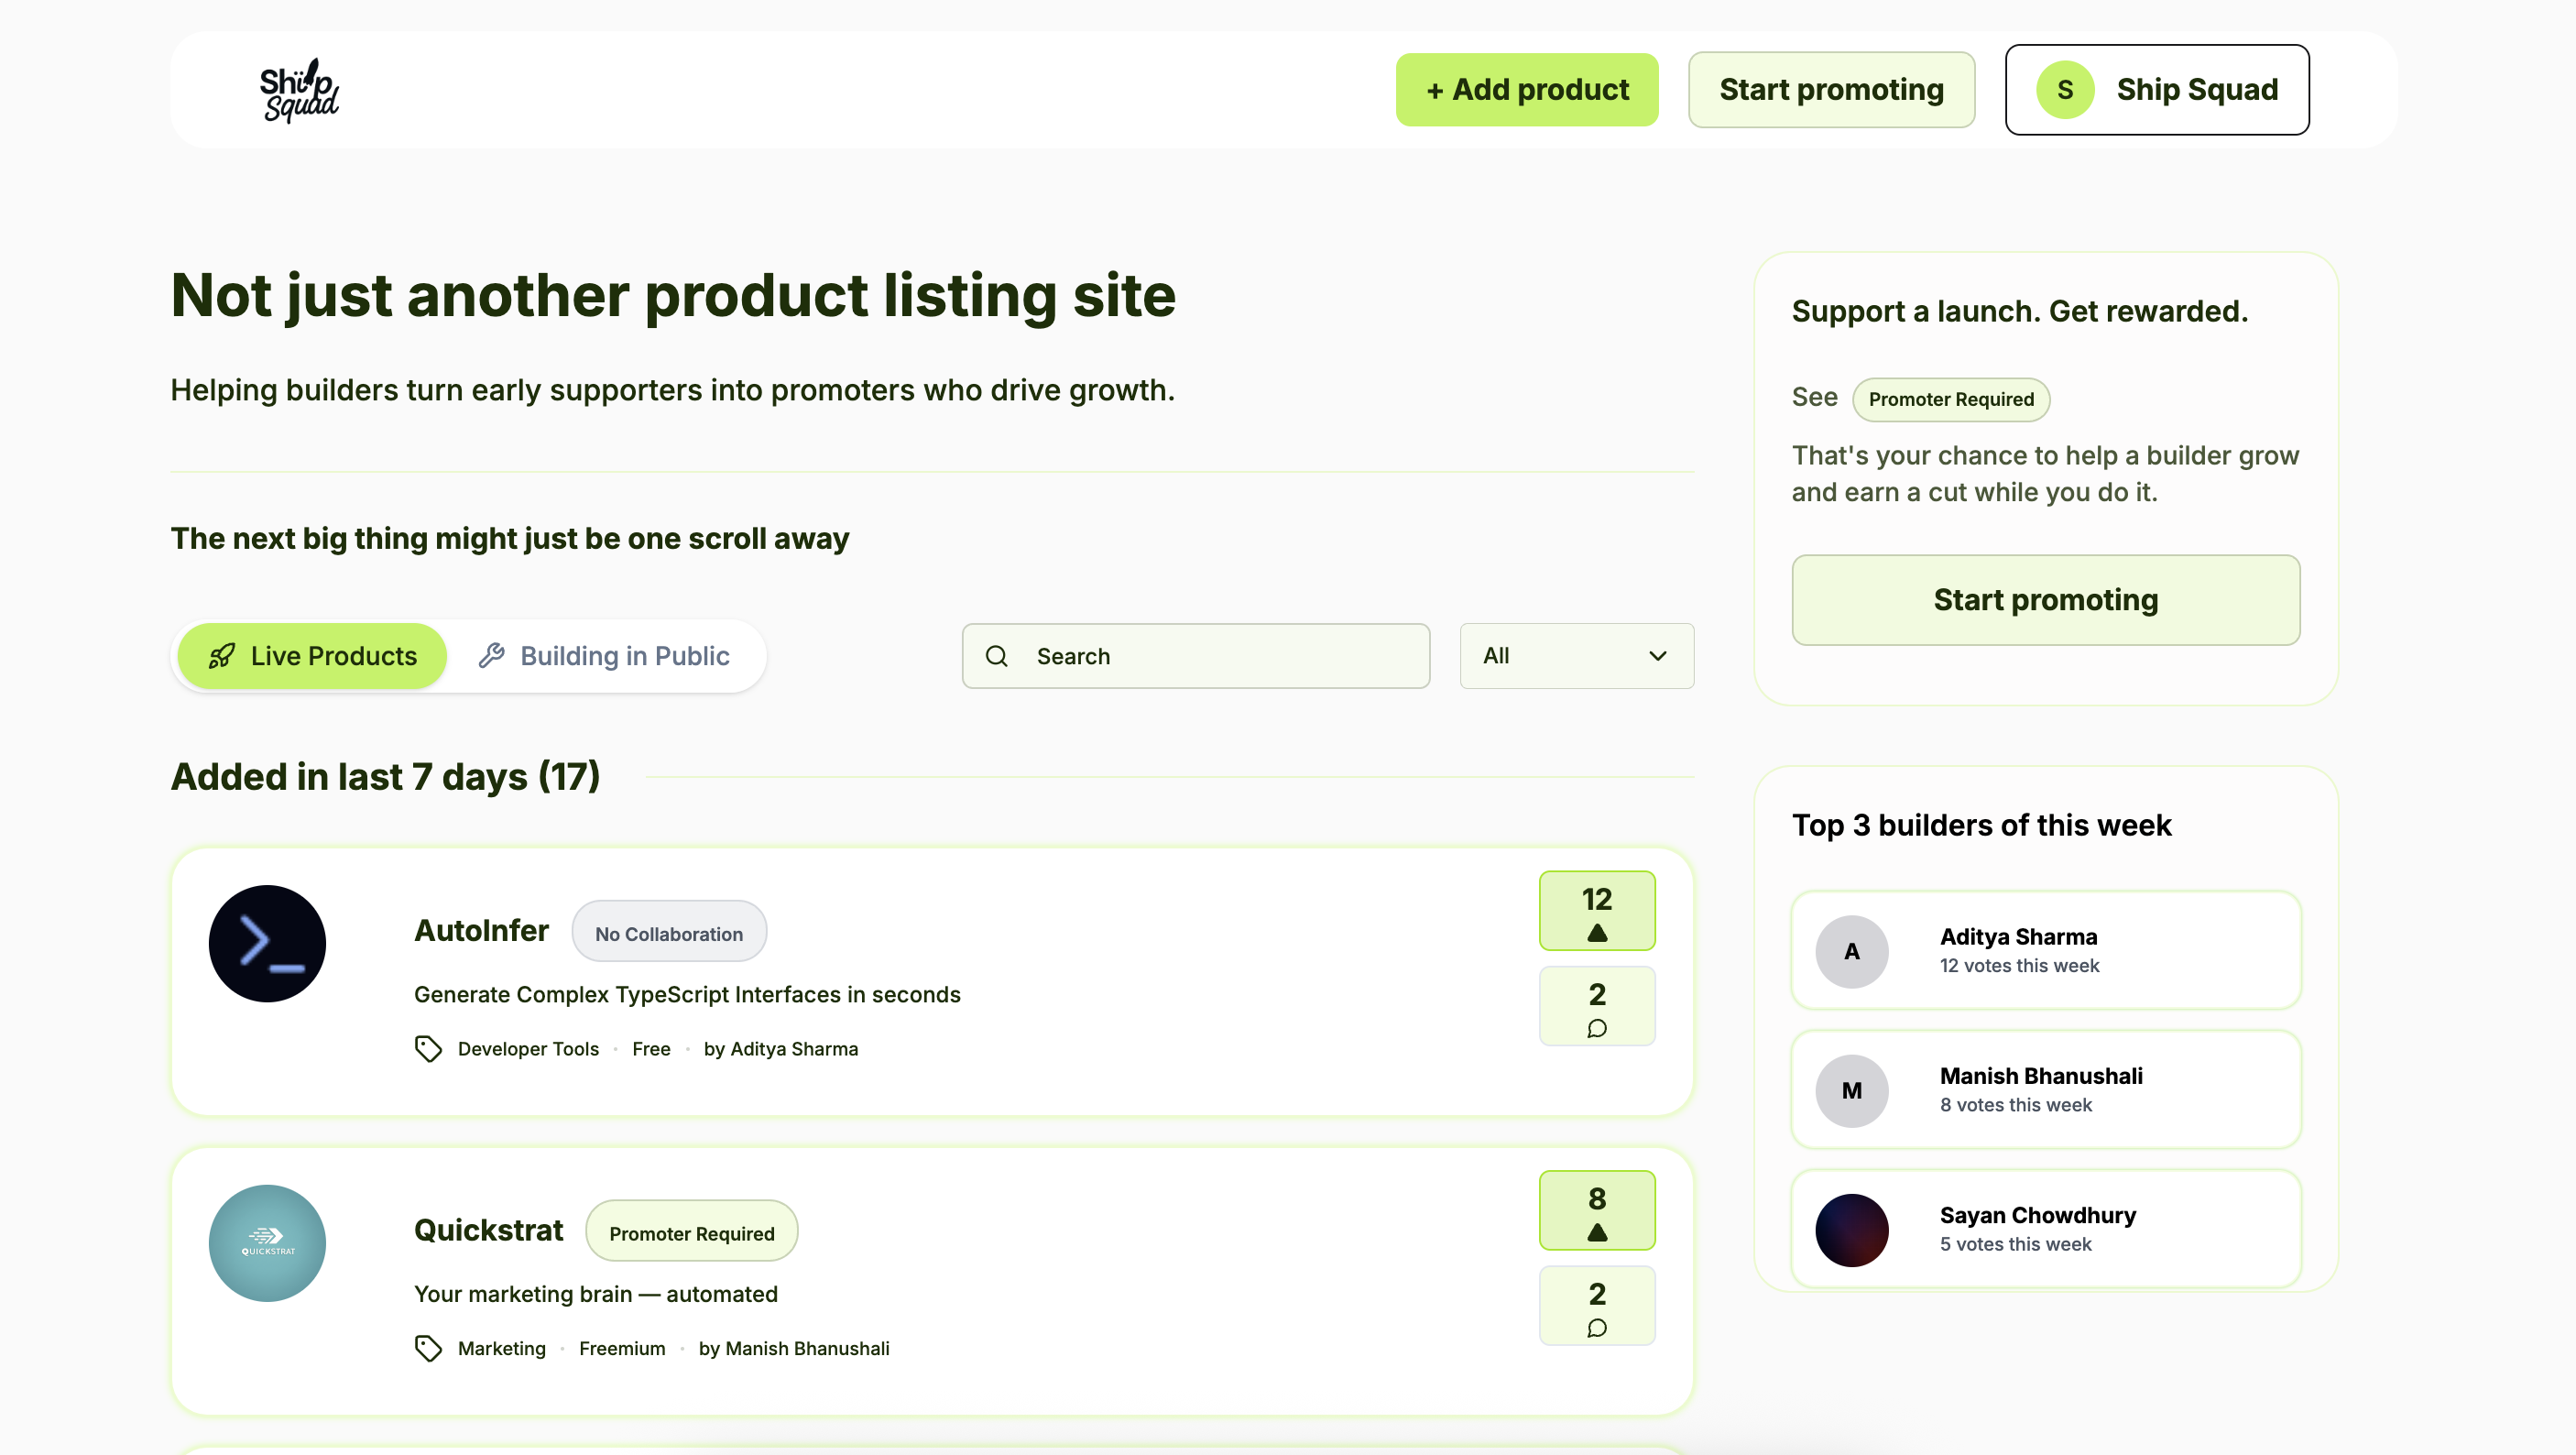Open Aditya Sharma's builder card
This screenshot has height=1455, width=2576.
(x=2045, y=950)
